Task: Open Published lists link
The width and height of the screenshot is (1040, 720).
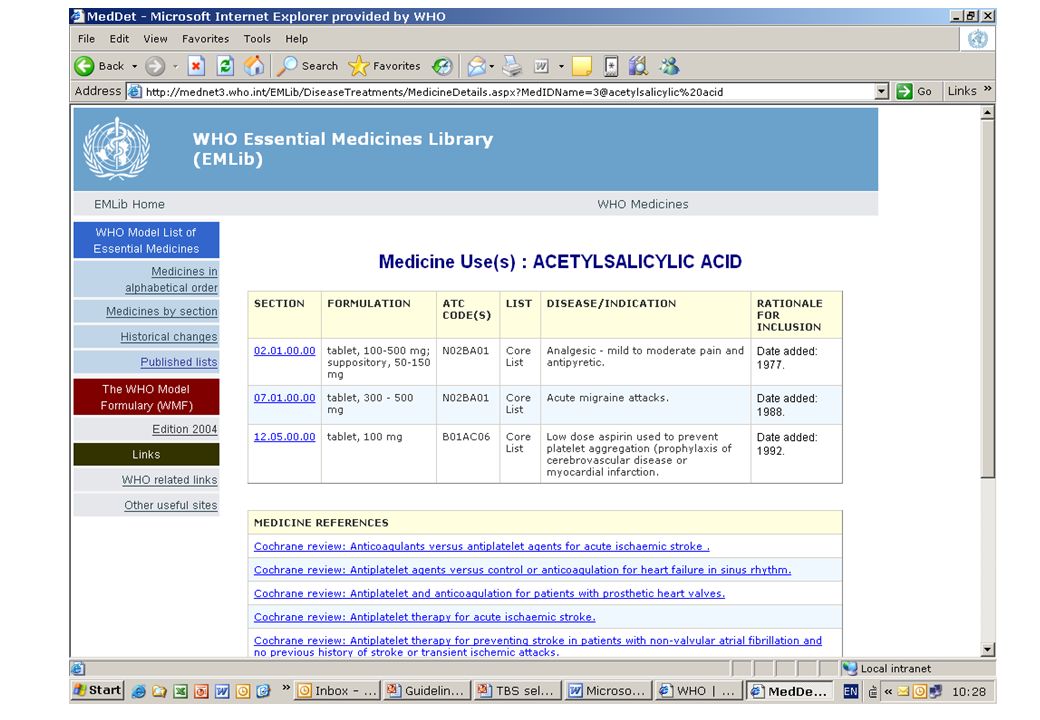Action: coord(178,361)
